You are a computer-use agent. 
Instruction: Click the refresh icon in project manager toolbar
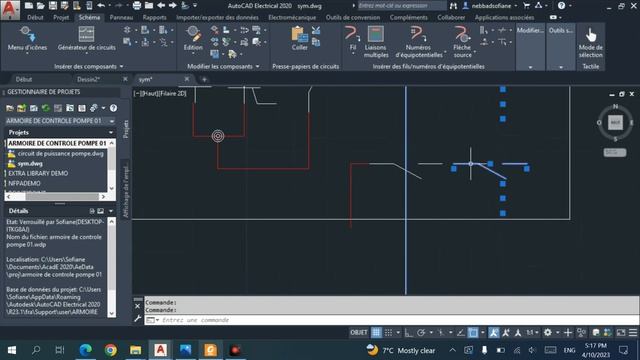click(46, 108)
